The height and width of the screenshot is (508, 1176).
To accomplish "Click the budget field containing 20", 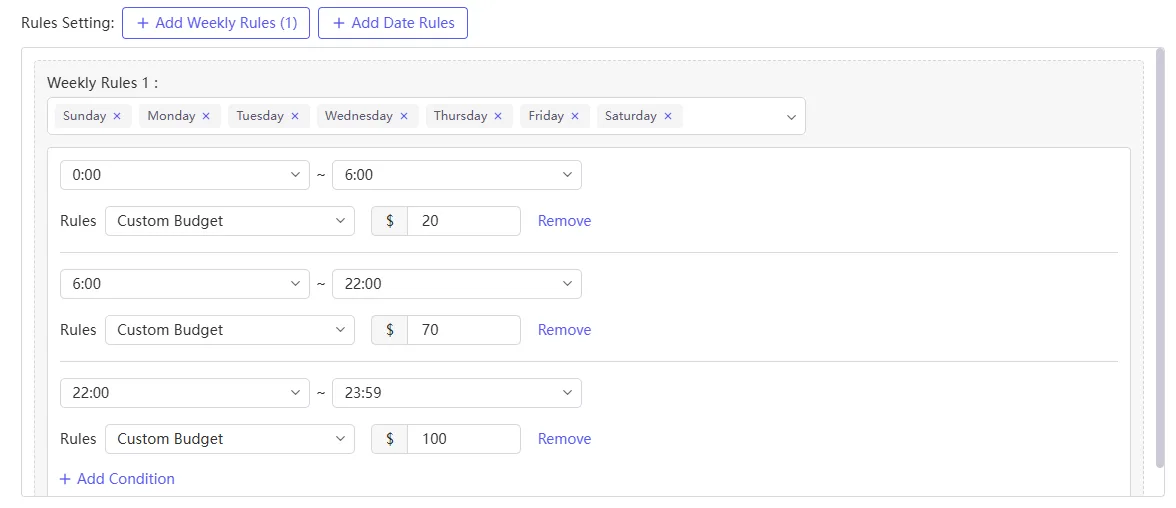I will pyautogui.click(x=464, y=221).
